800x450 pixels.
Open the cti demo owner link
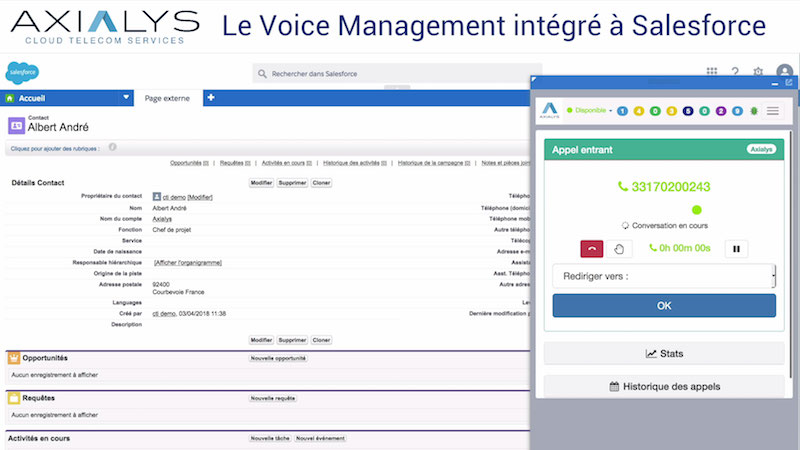click(x=174, y=197)
